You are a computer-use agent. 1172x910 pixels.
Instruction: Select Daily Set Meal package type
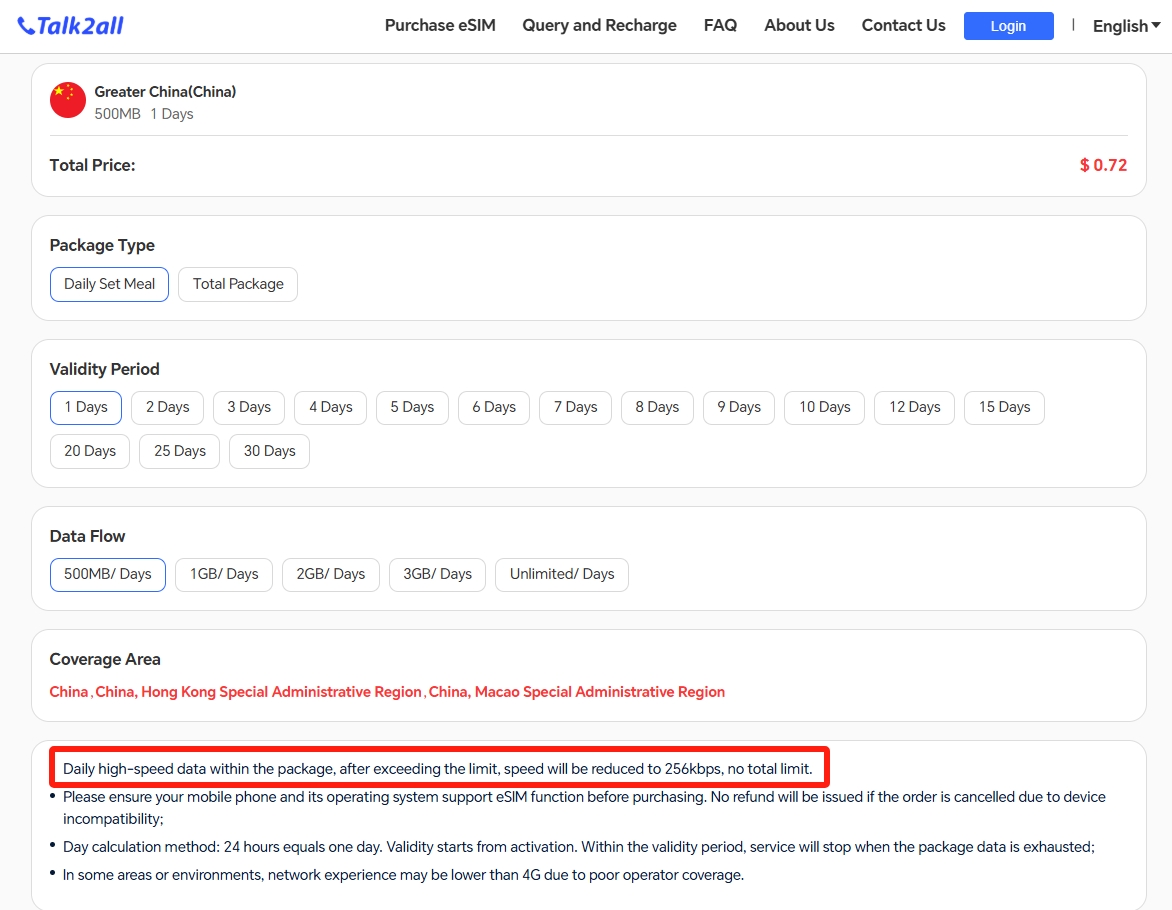(x=110, y=284)
